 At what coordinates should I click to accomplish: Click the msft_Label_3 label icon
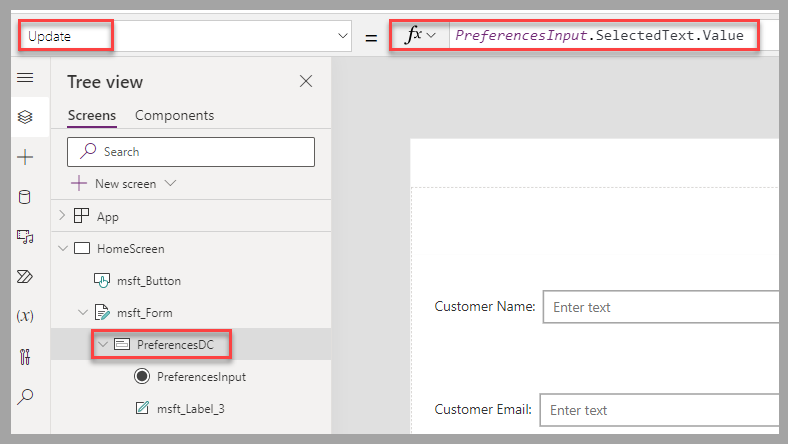pyautogui.click(x=142, y=407)
